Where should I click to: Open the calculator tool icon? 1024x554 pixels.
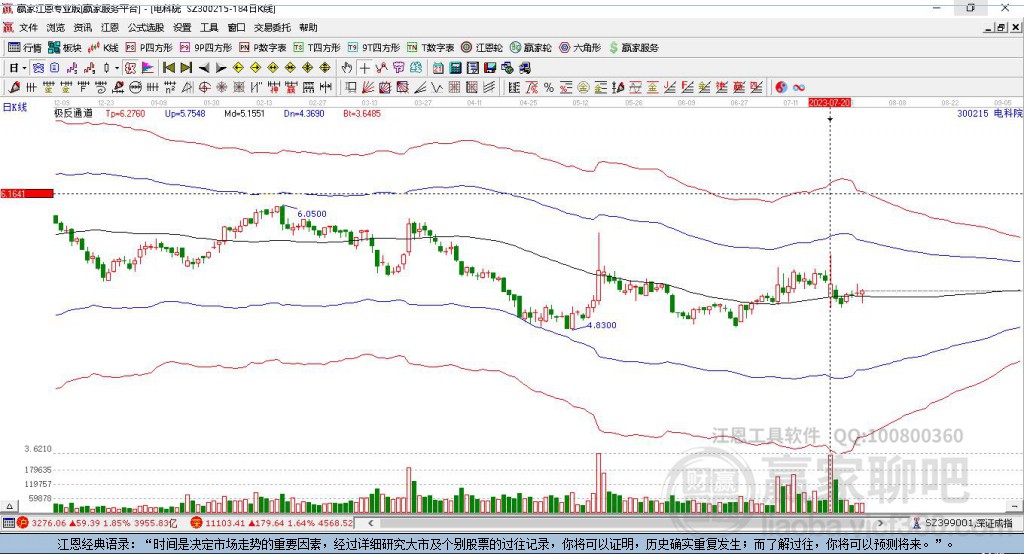coord(455,68)
